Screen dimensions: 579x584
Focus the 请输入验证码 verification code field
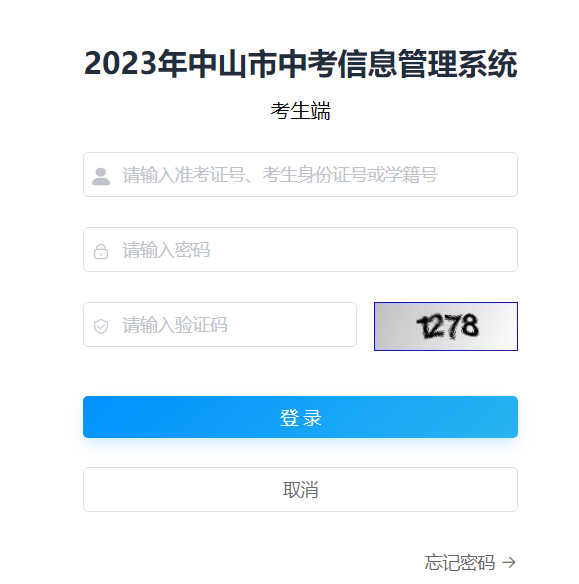[220, 324]
